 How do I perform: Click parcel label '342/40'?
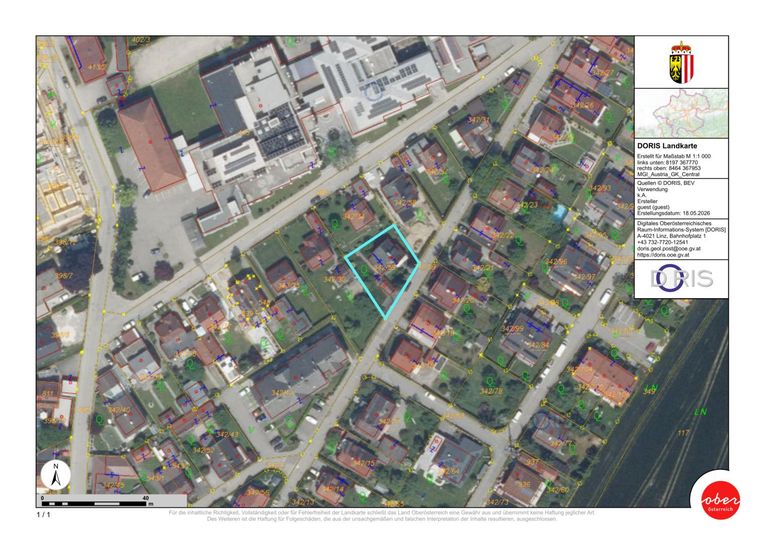[x=120, y=410]
